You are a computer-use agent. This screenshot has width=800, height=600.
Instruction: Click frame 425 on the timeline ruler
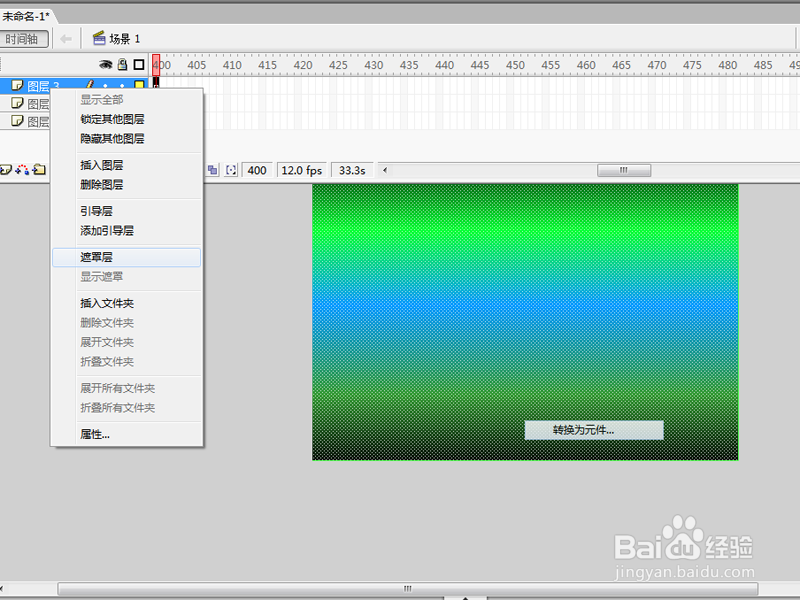pos(338,65)
